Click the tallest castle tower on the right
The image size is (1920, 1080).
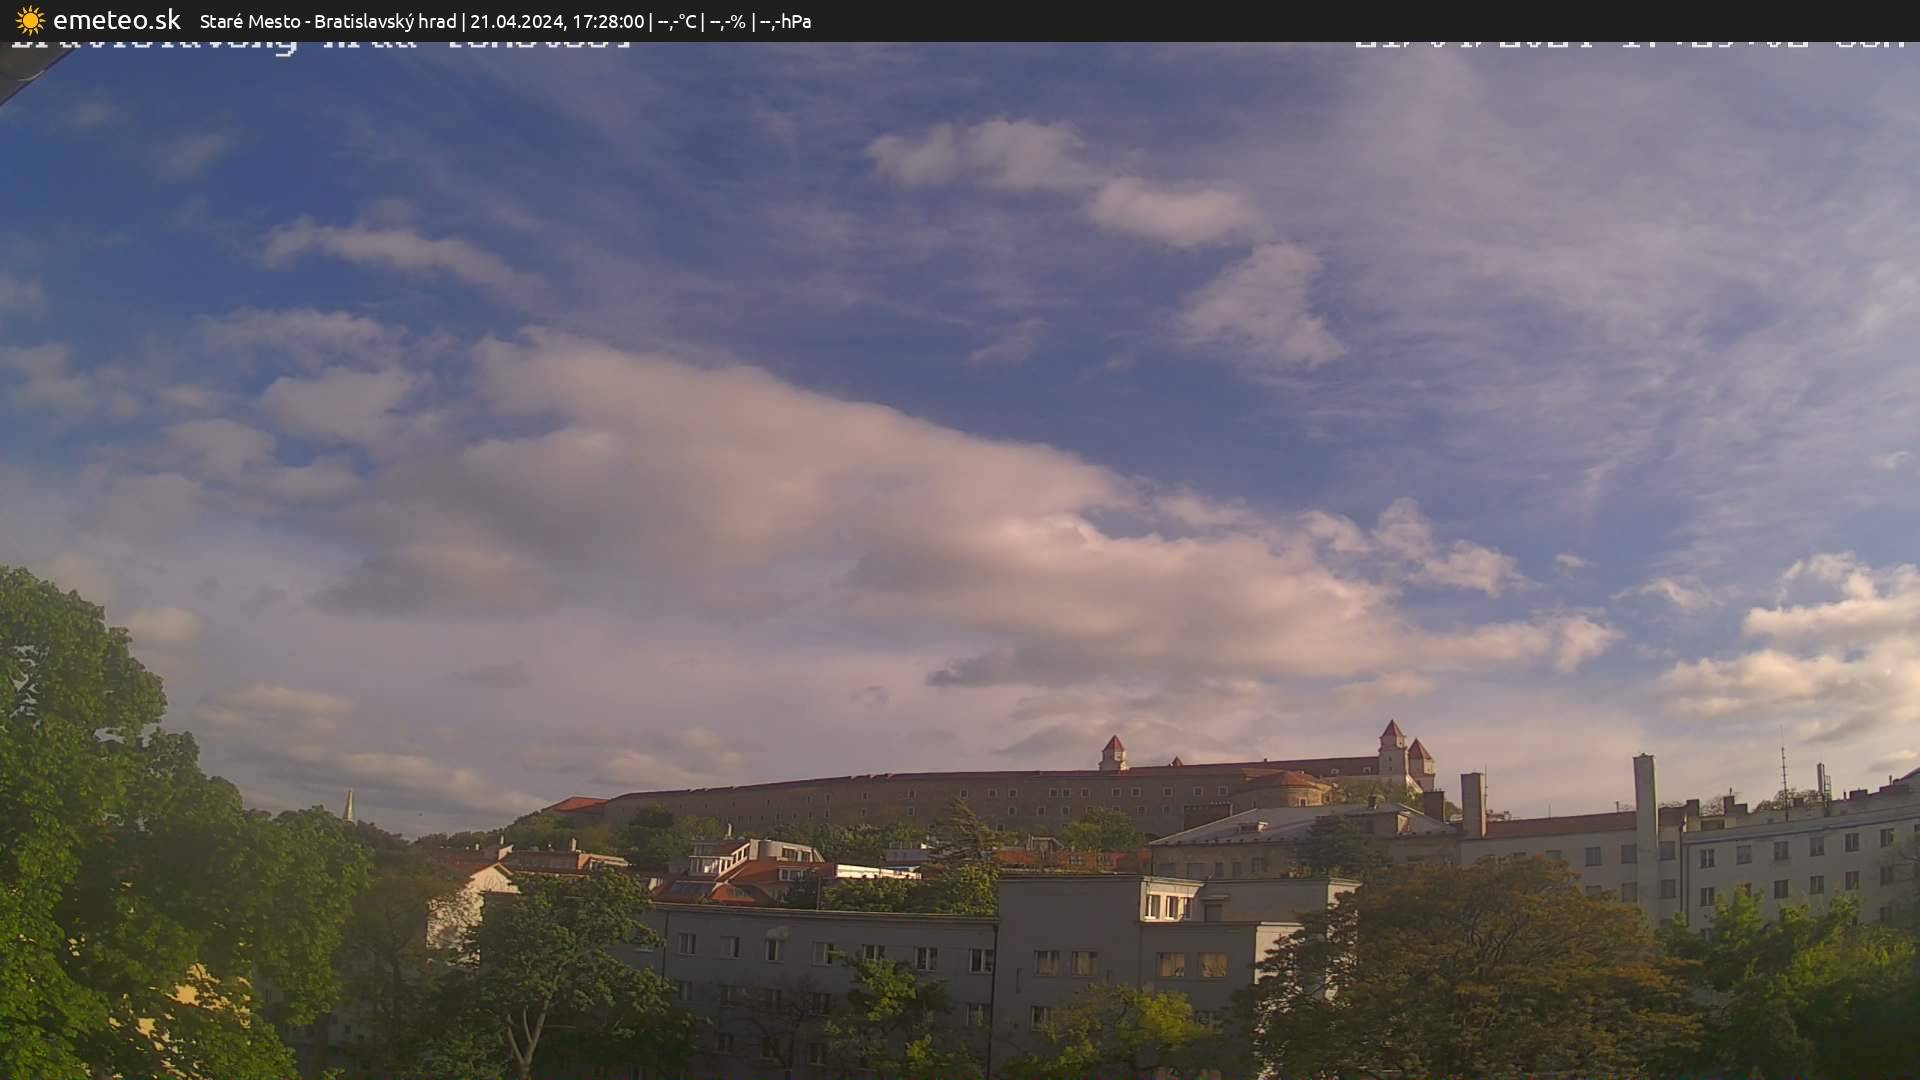click(x=1391, y=750)
